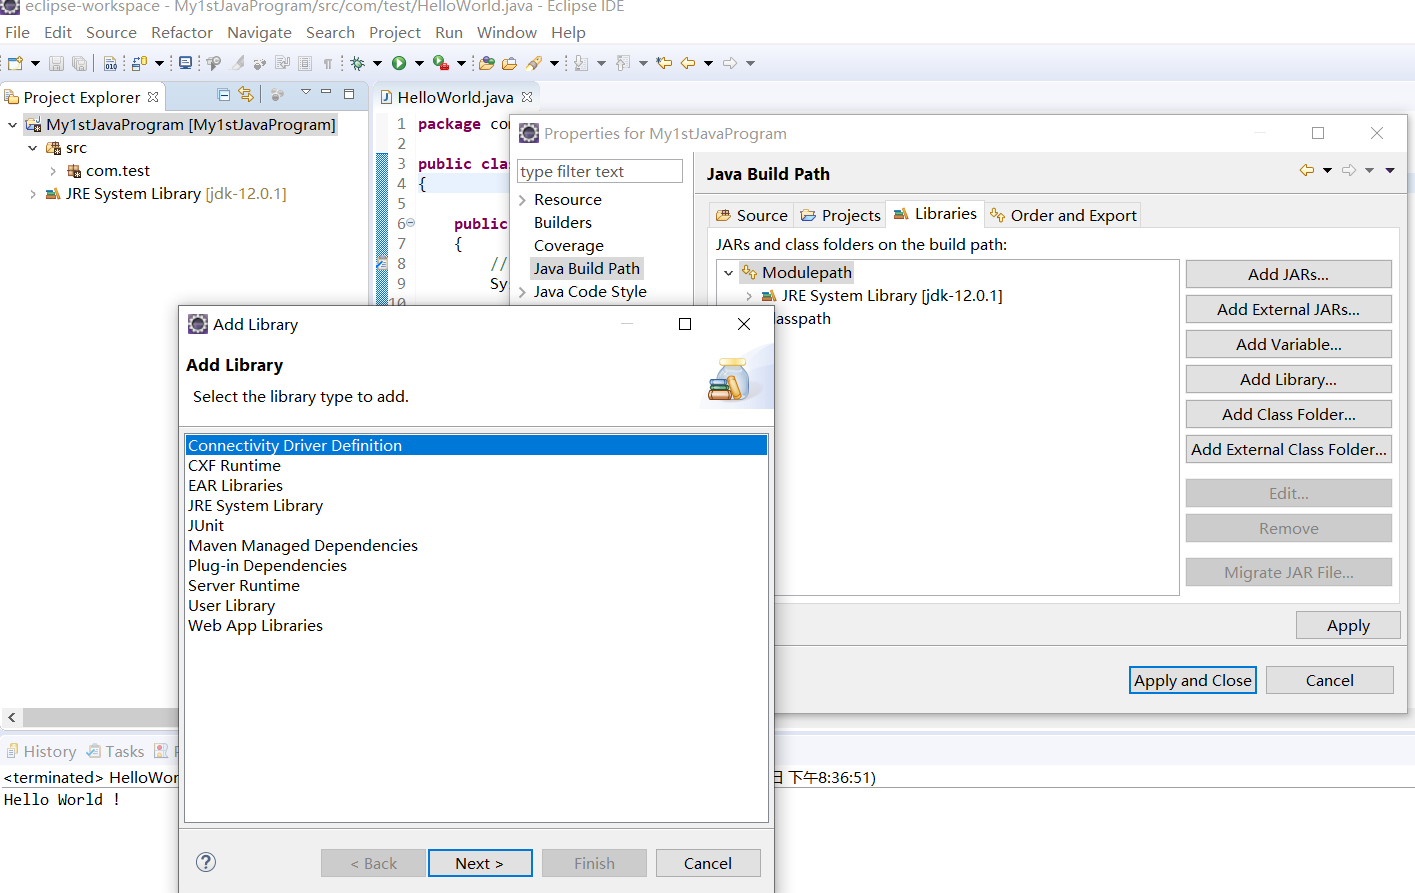Screen dimensions: 1415x893
Task: Toggle Link with Editor in Project Explorer
Action: pyautogui.click(x=246, y=94)
